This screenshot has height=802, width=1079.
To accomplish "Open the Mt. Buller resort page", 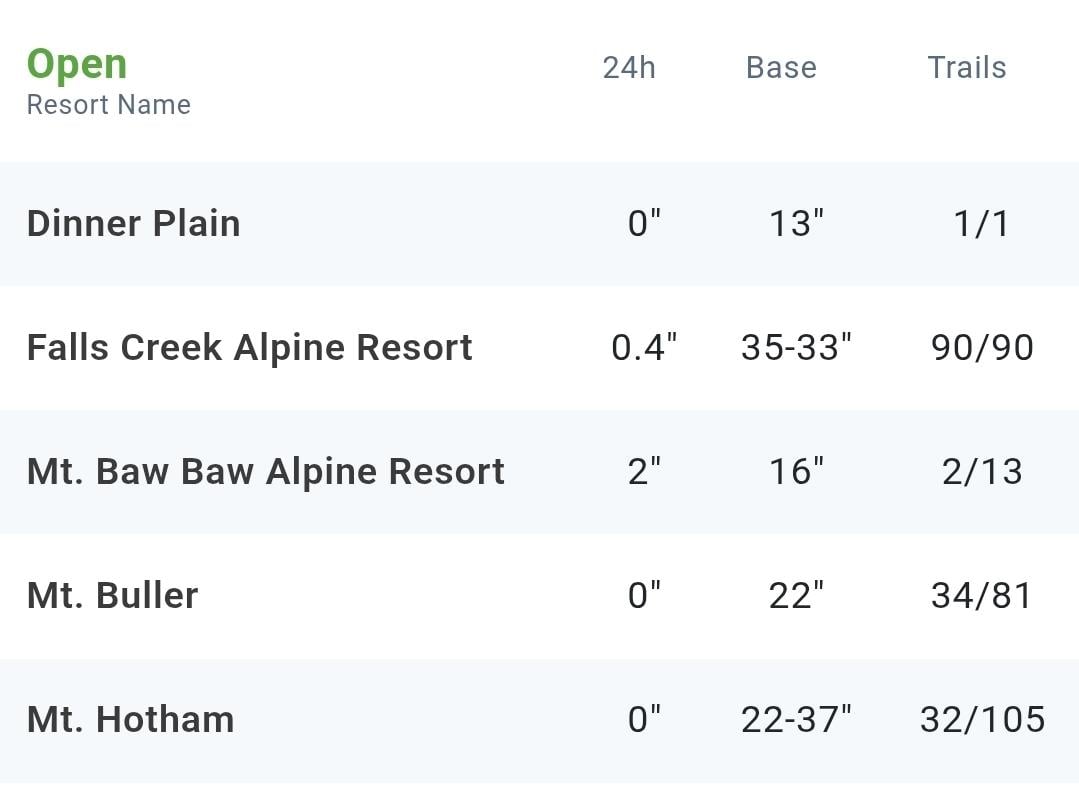I will [112, 595].
